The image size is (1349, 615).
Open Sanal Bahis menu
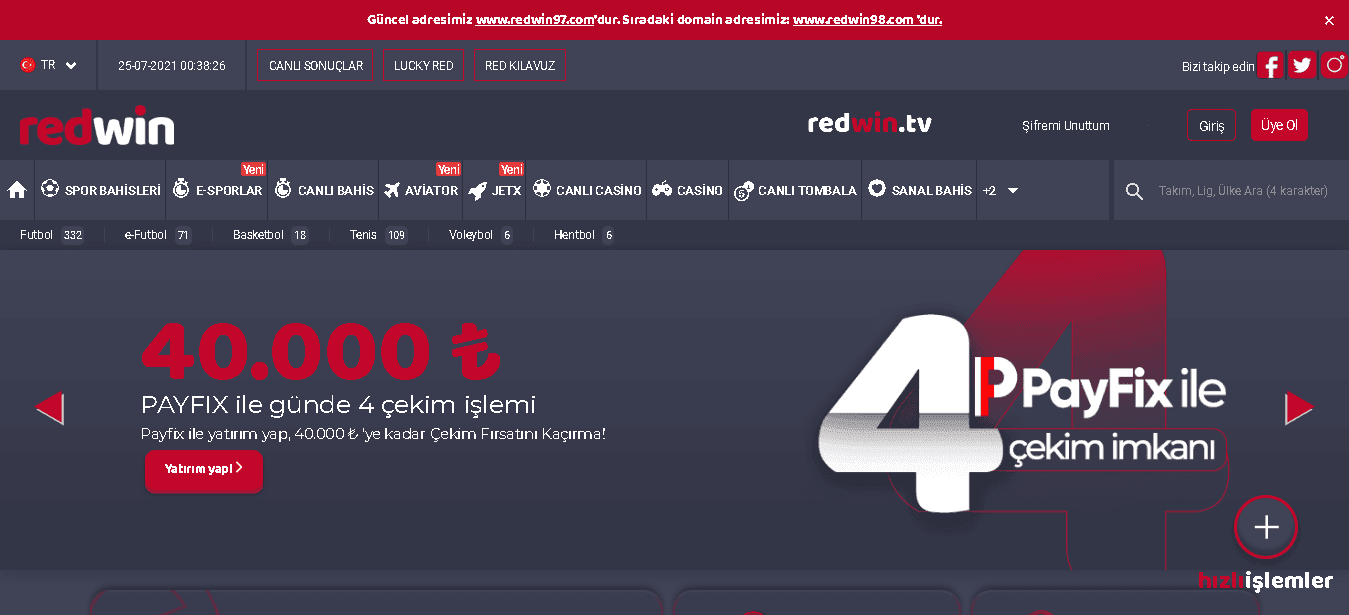click(919, 190)
